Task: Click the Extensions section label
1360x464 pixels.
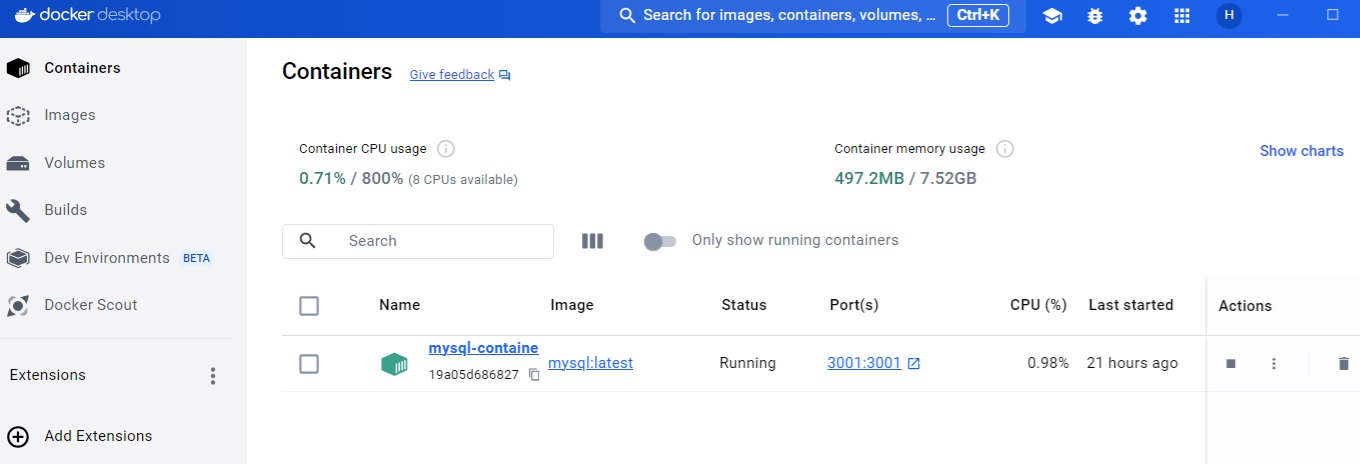Action: (47, 375)
